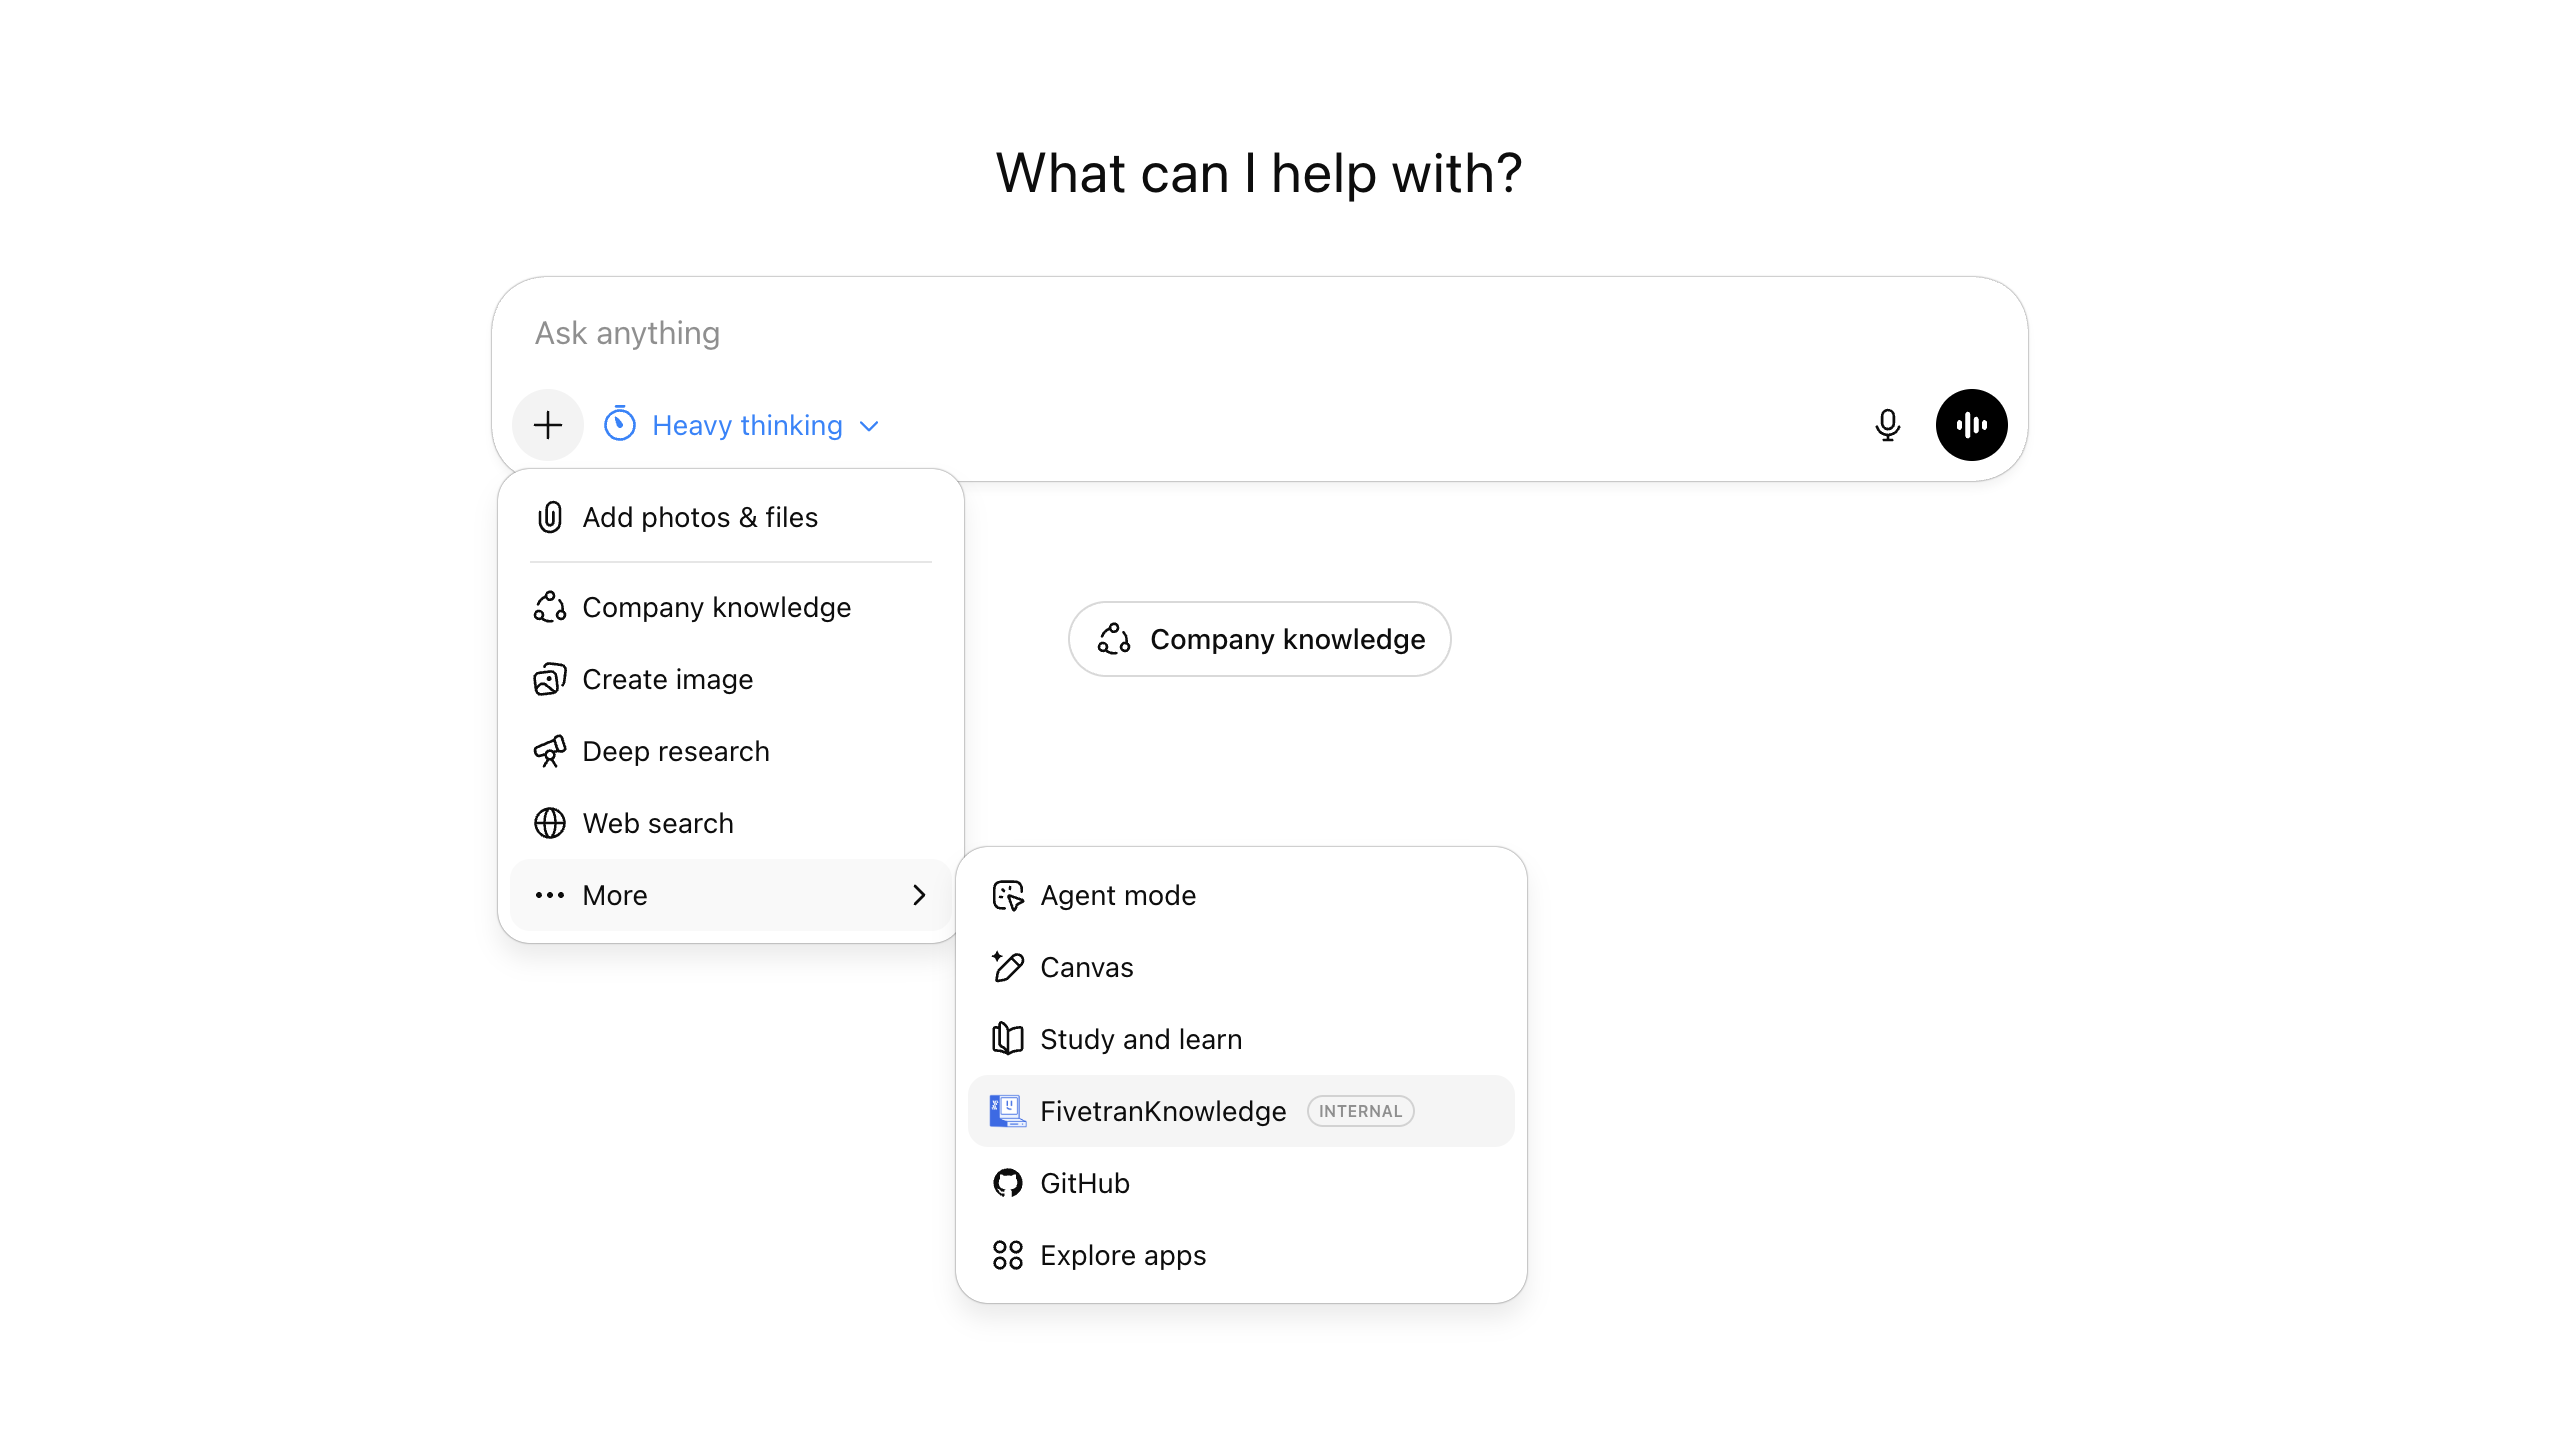
Task: Click the GitHub octocat icon
Action: tap(1007, 1183)
